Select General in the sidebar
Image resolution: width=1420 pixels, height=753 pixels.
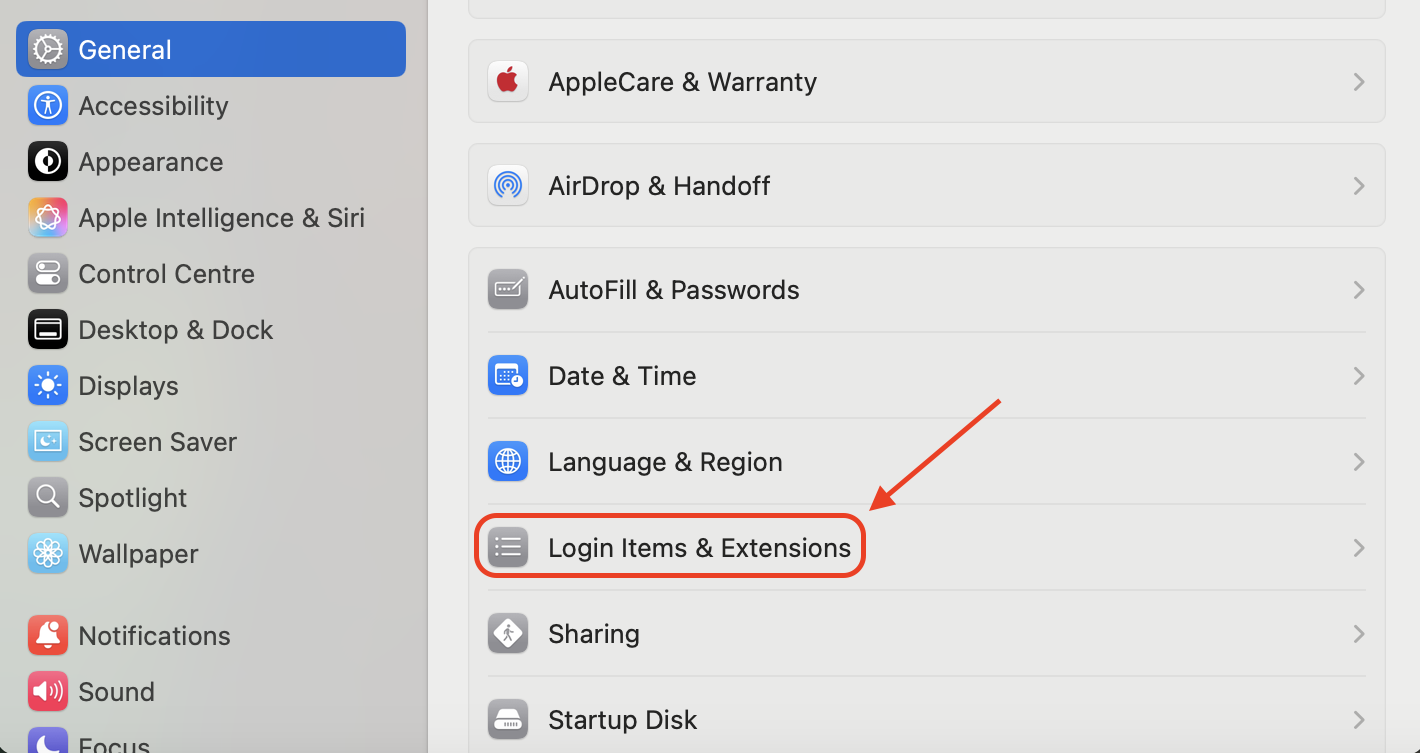(x=124, y=48)
